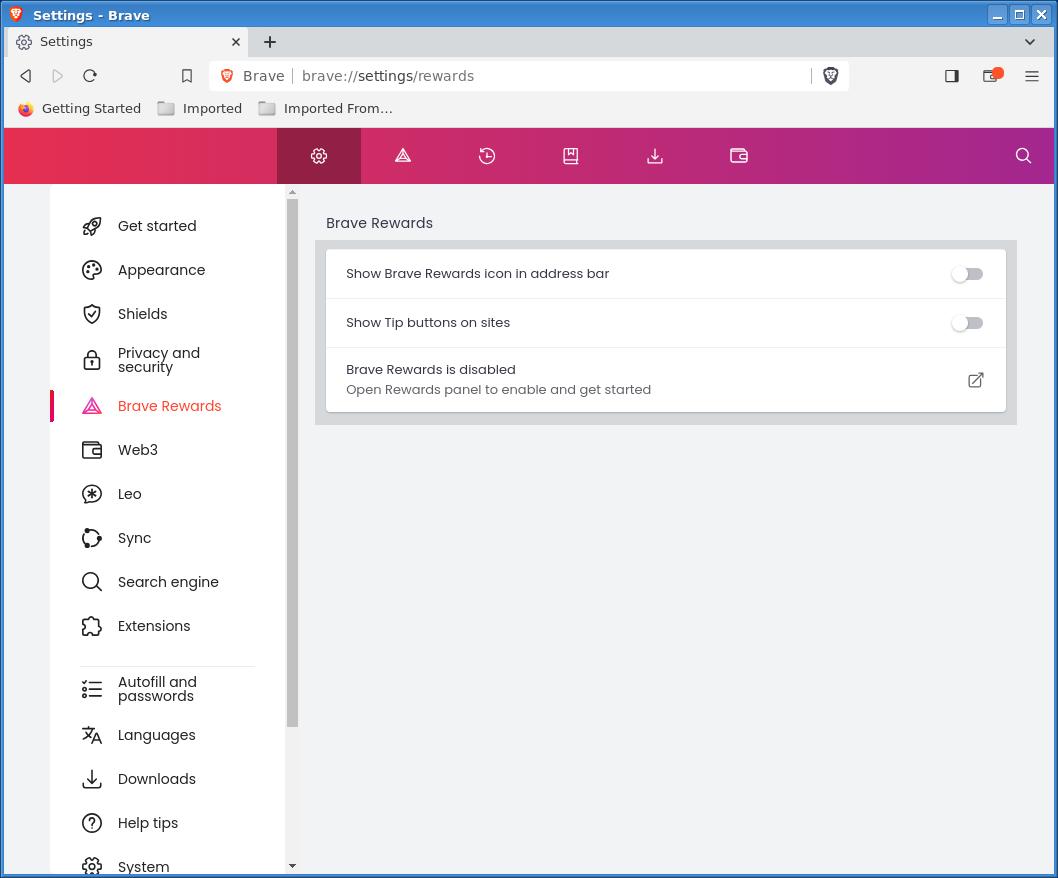Reload the page

[90, 76]
